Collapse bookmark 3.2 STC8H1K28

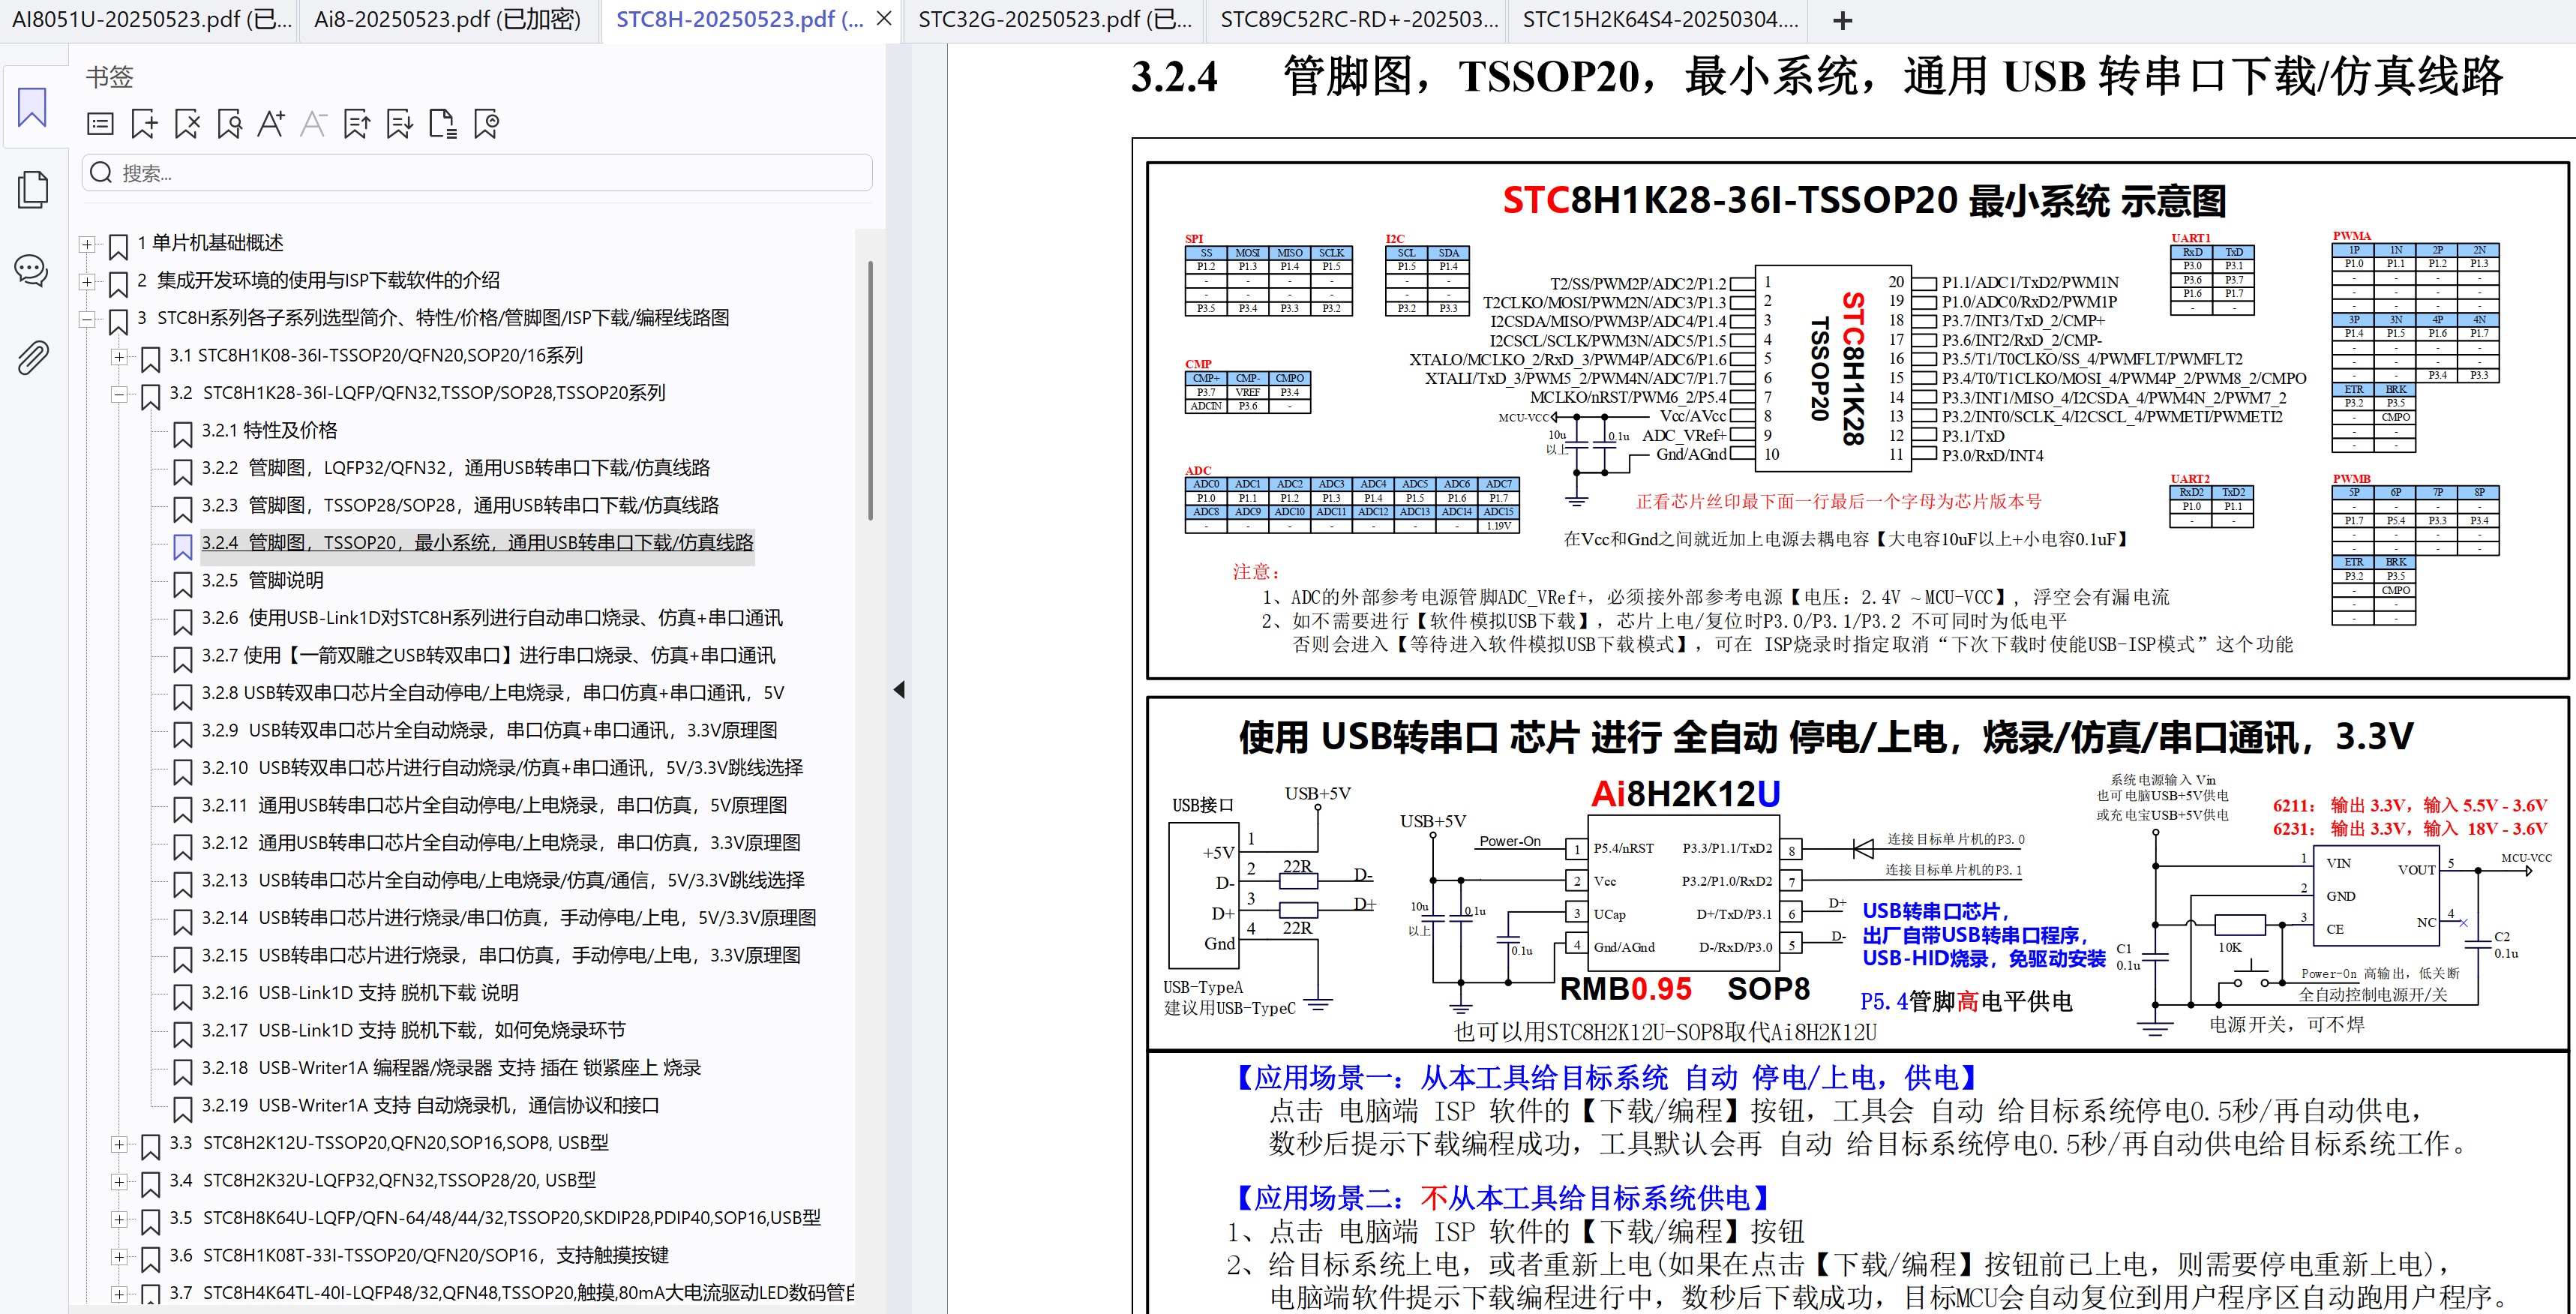[x=119, y=394]
